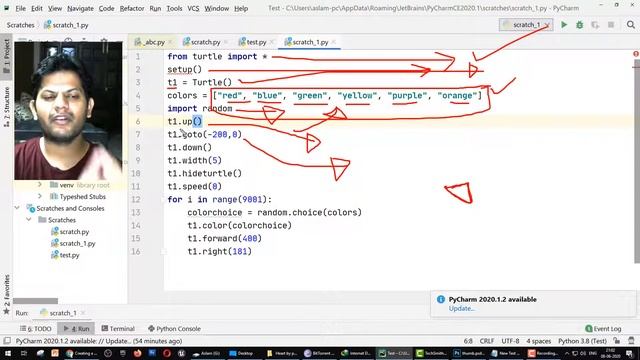Select test.py in project tree
Screen dimensions: 640x360
pos(65,255)
